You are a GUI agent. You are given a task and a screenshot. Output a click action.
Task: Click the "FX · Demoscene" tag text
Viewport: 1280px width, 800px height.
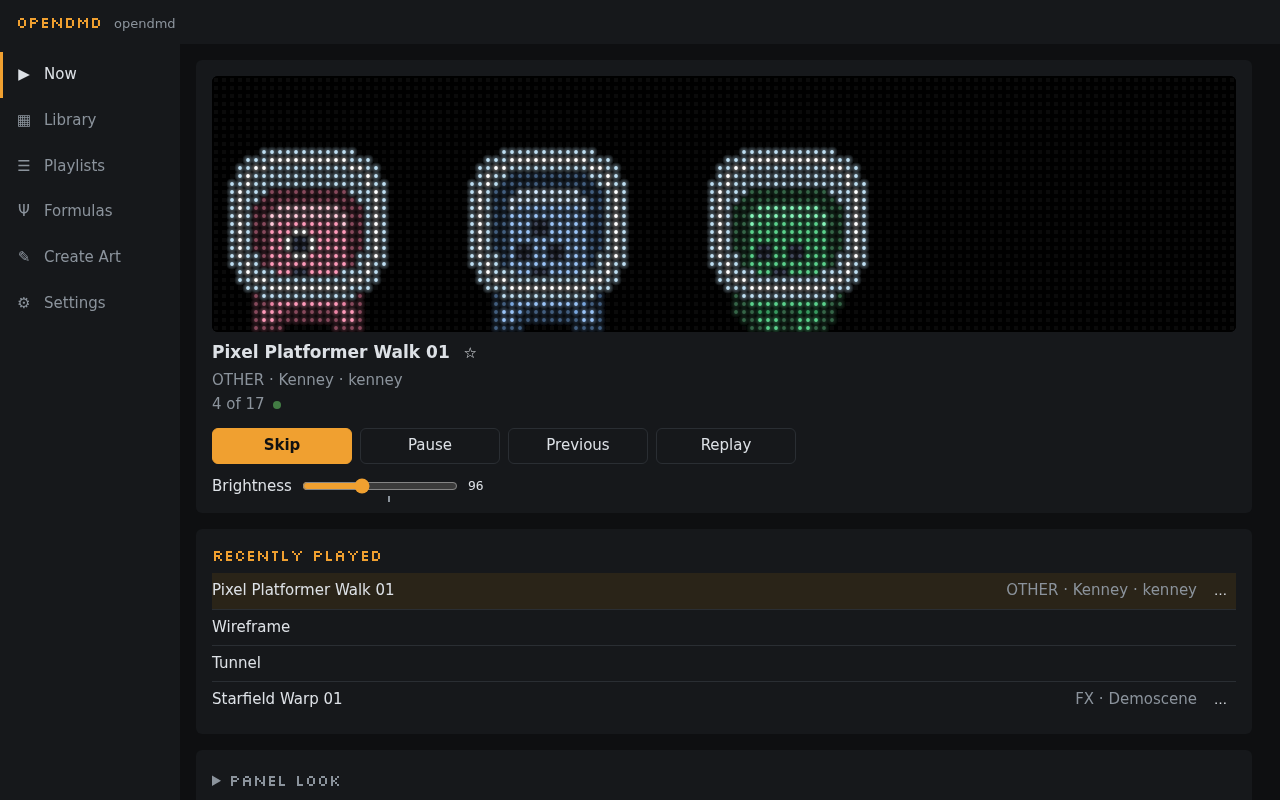[x=1136, y=699]
